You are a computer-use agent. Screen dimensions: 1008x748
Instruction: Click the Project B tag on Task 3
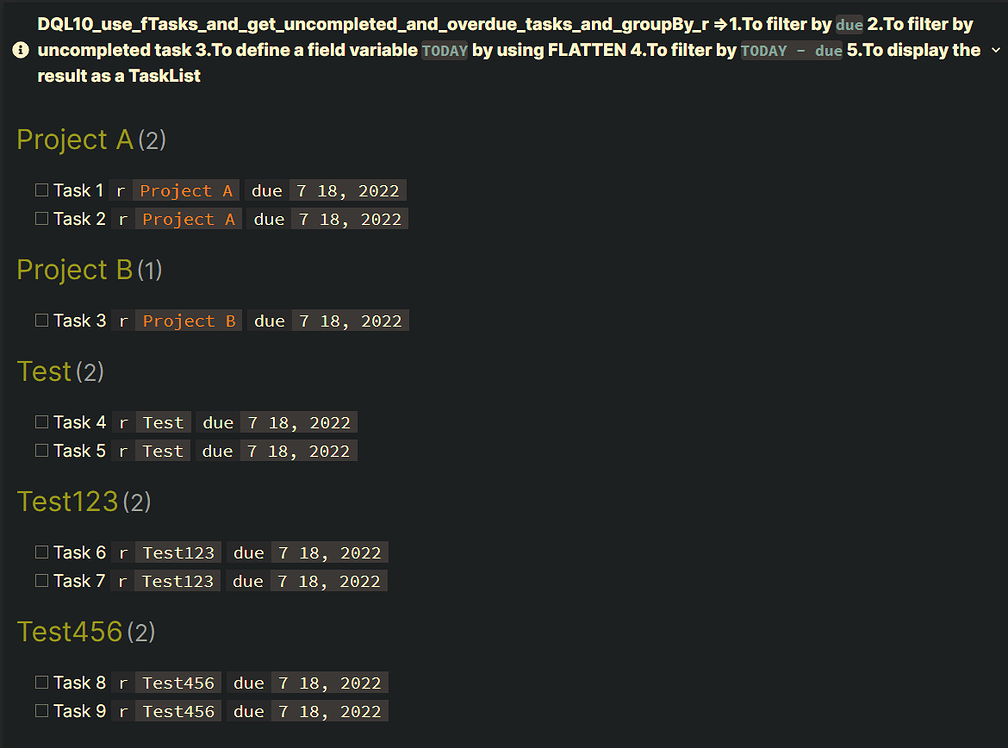pos(188,320)
